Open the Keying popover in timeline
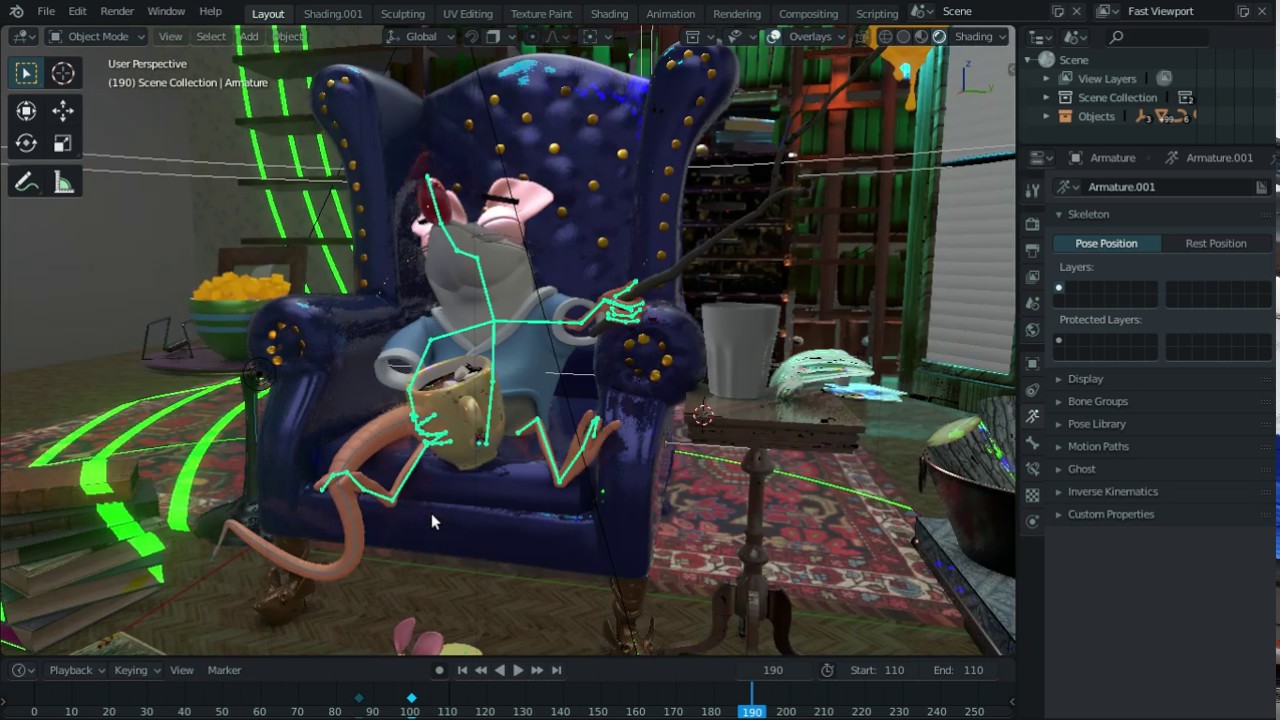Image resolution: width=1280 pixels, height=720 pixels. click(x=136, y=670)
